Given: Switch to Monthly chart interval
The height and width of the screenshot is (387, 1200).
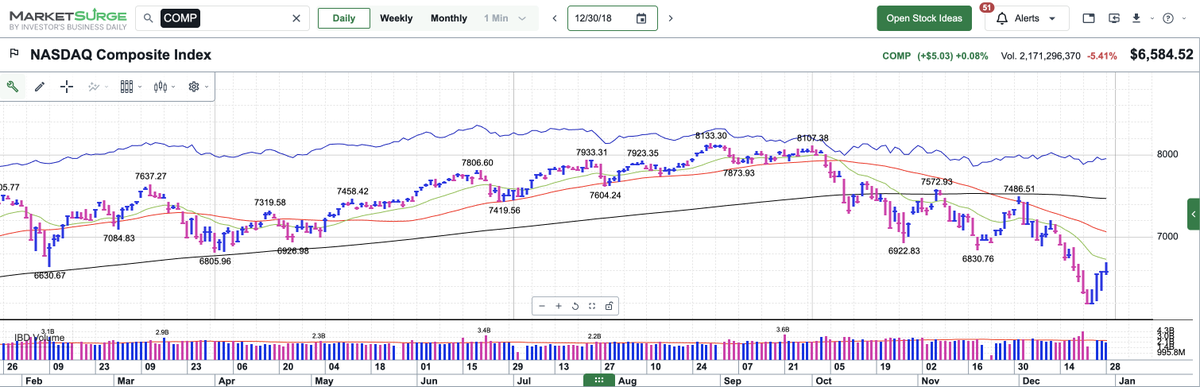Looking at the screenshot, I should 449,18.
